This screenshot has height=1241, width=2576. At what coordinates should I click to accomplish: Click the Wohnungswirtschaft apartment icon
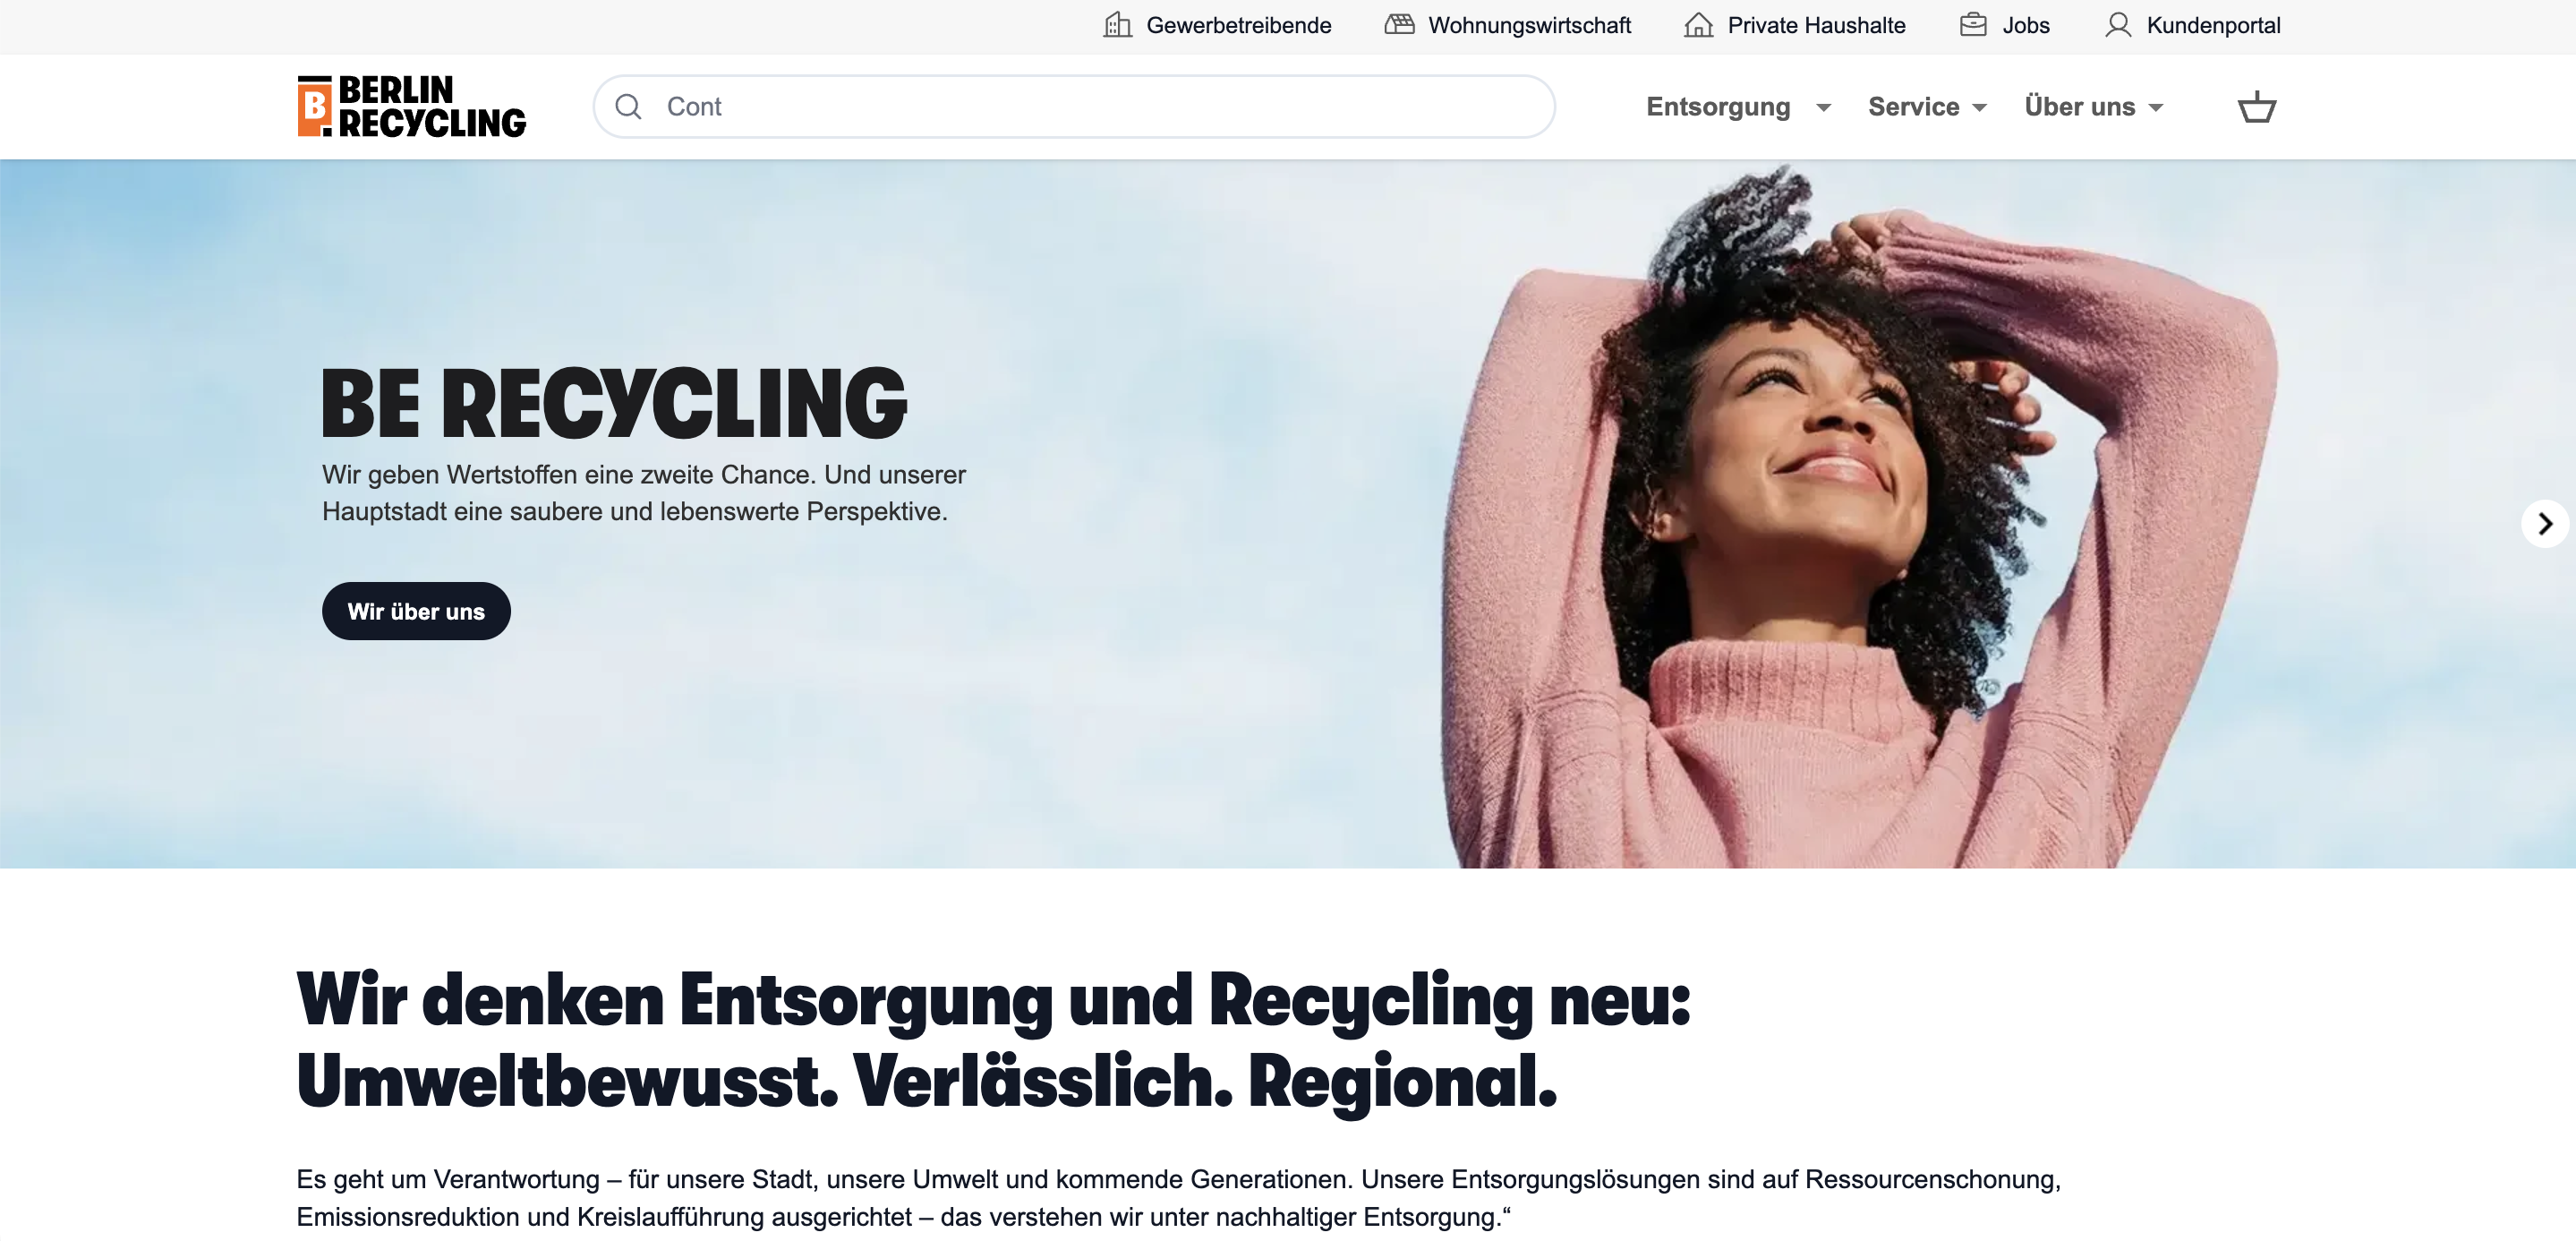tap(1399, 25)
